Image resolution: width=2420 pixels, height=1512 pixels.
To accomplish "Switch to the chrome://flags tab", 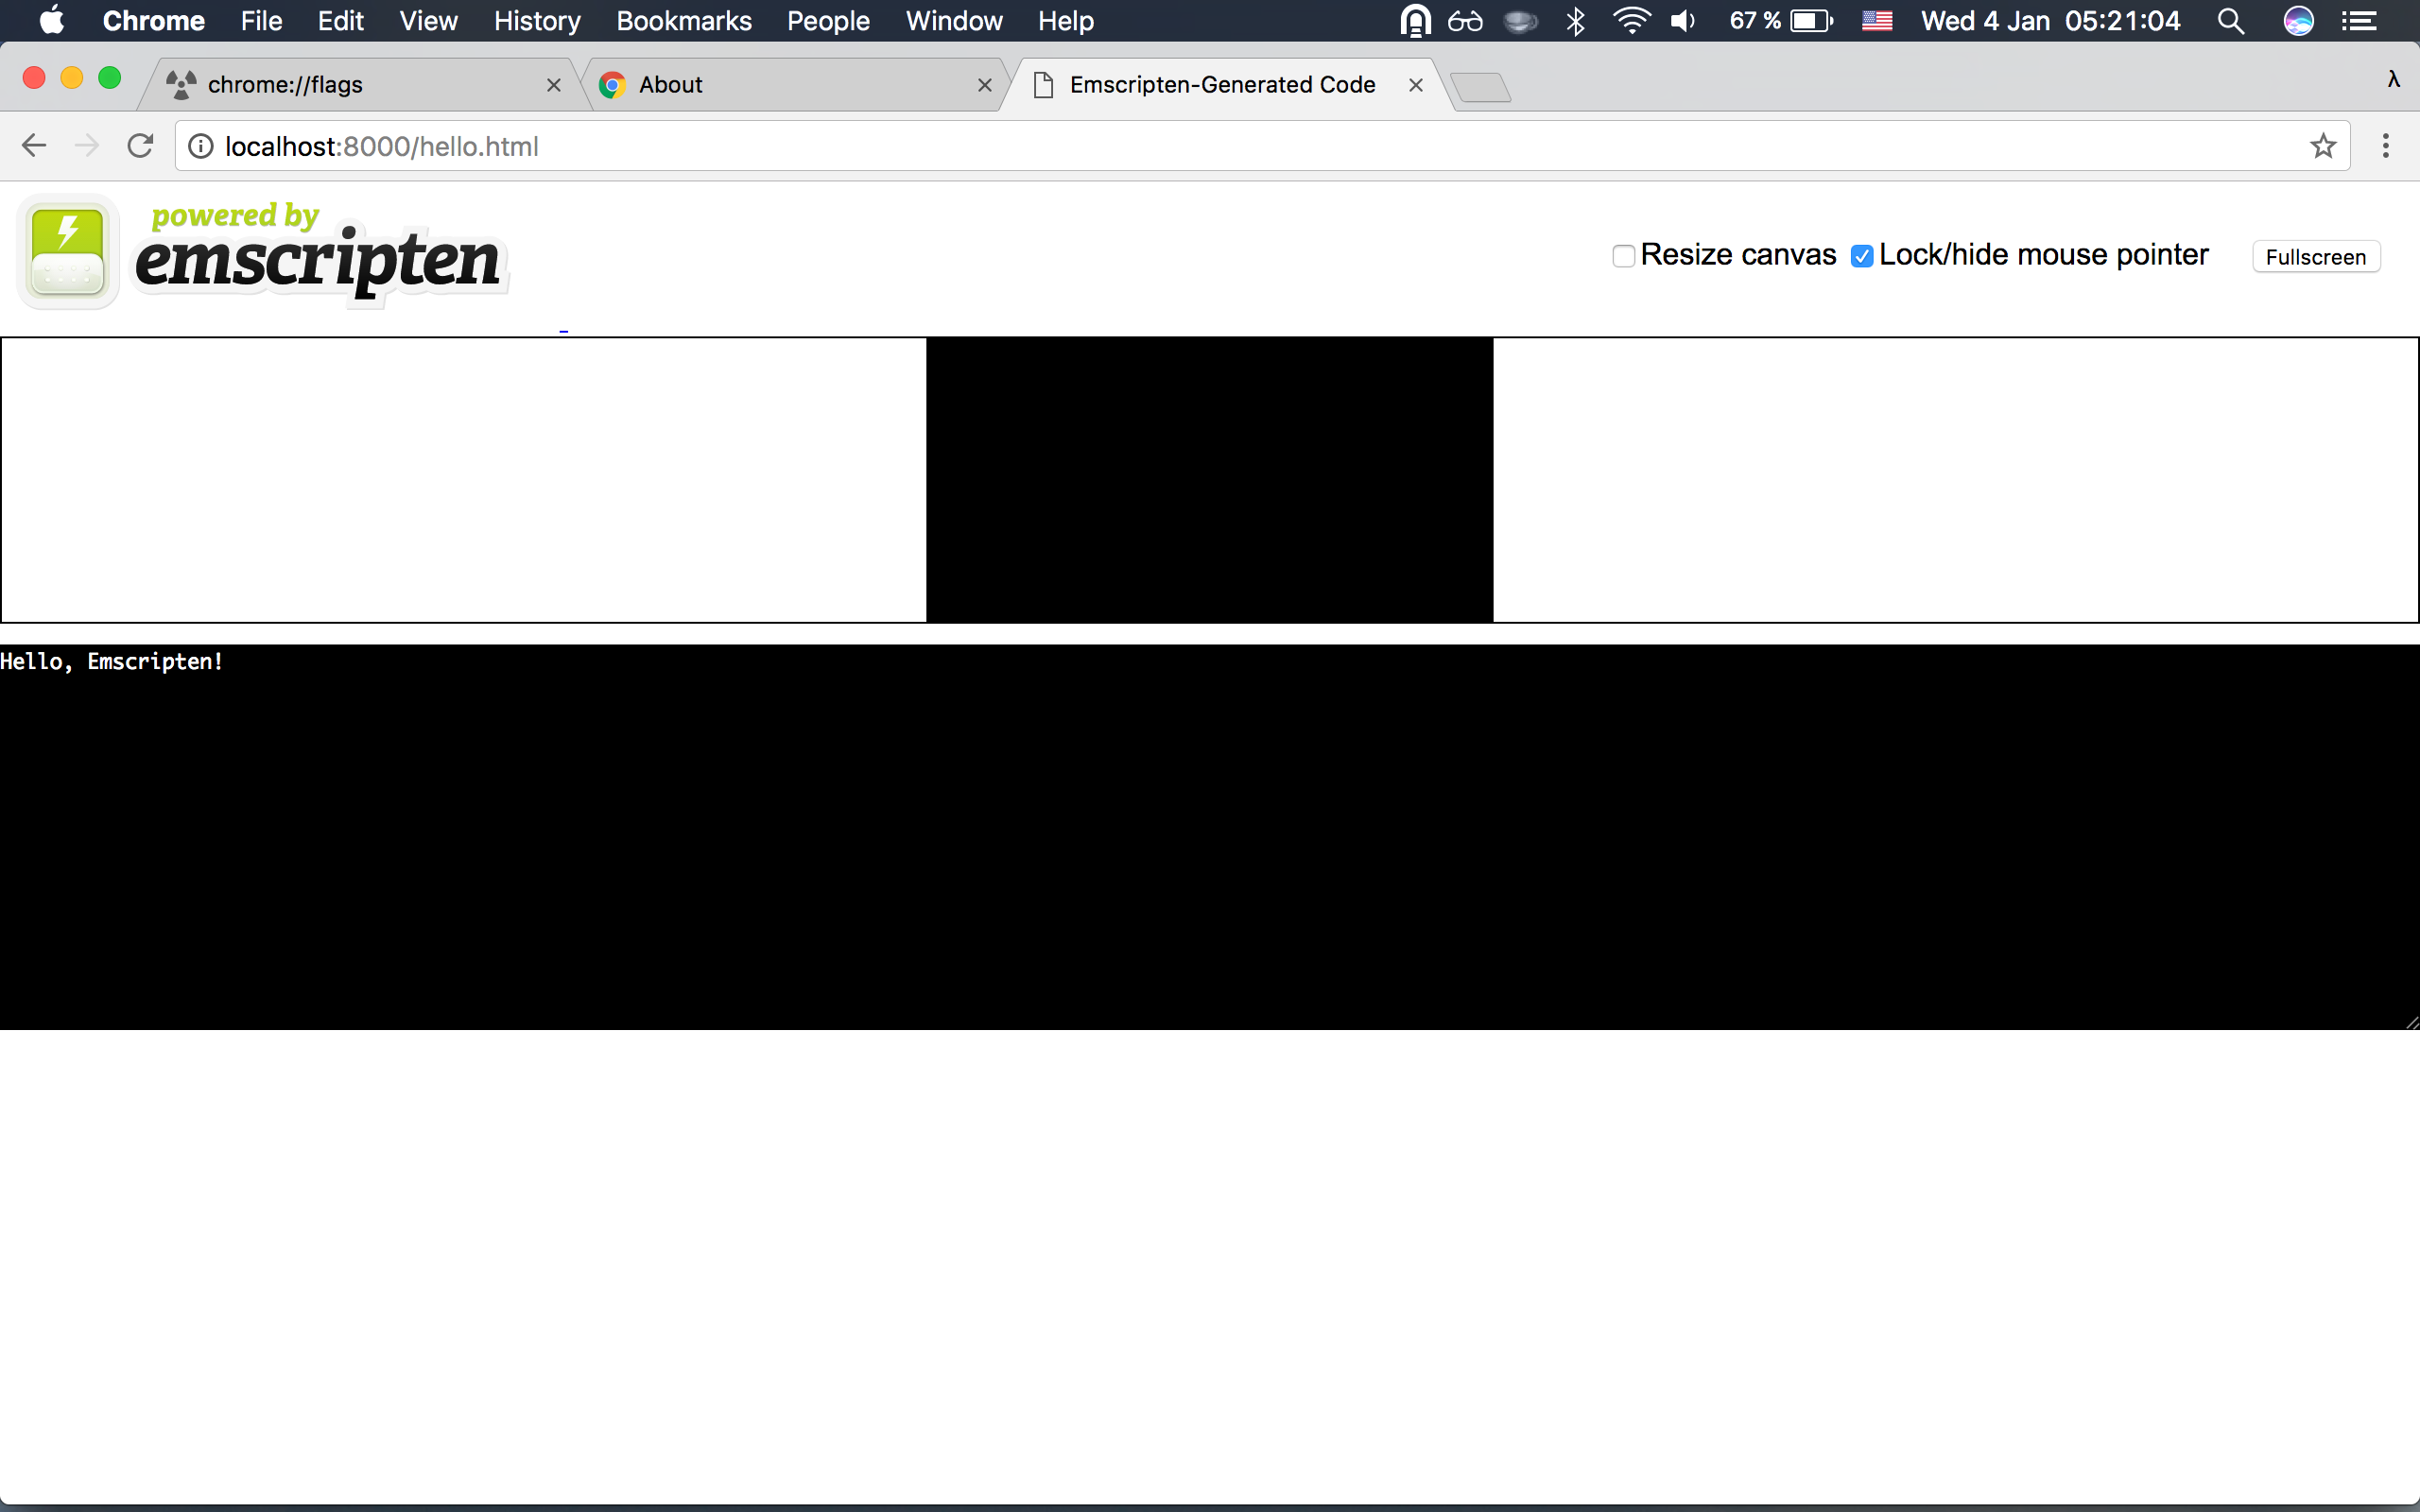I will [350, 85].
